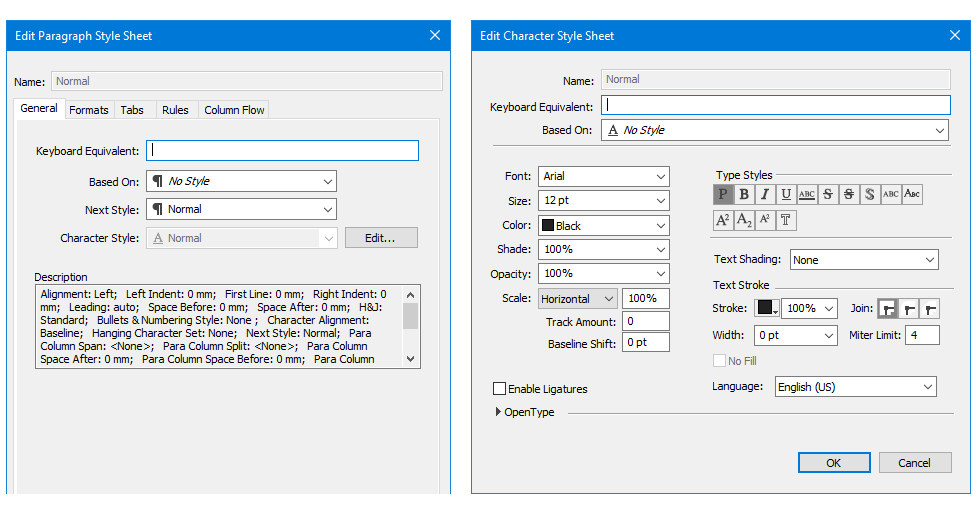Open the Shade 100% dropdown
The height and width of the screenshot is (514, 976).
point(604,250)
